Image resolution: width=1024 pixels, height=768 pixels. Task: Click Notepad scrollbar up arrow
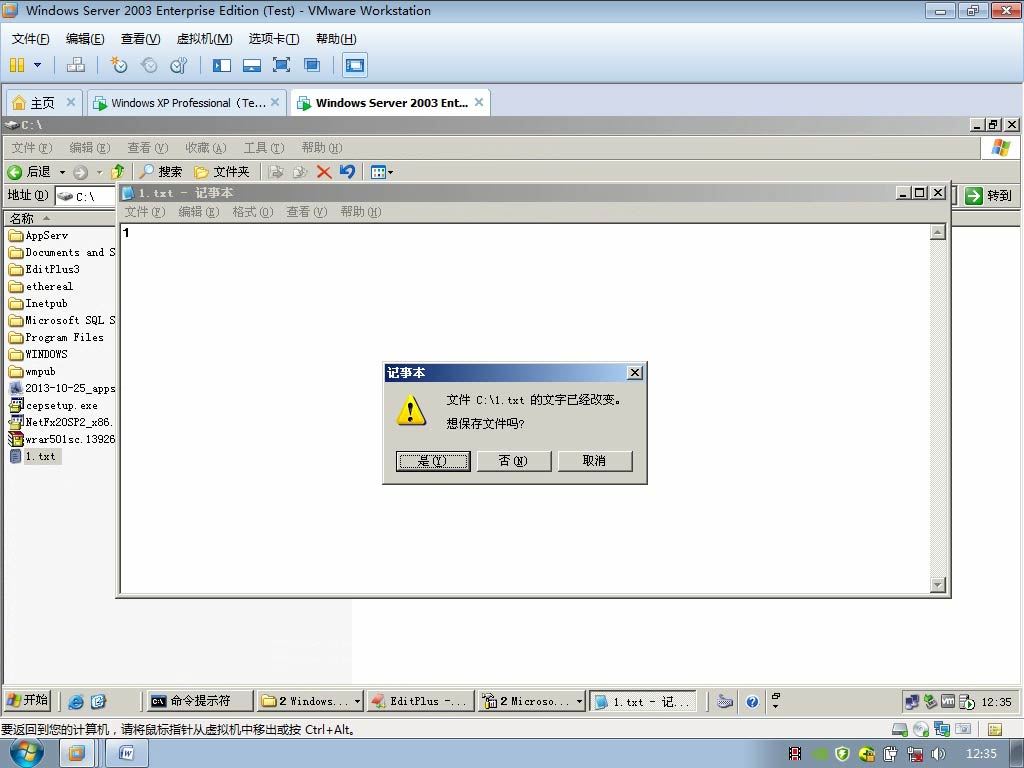click(938, 232)
